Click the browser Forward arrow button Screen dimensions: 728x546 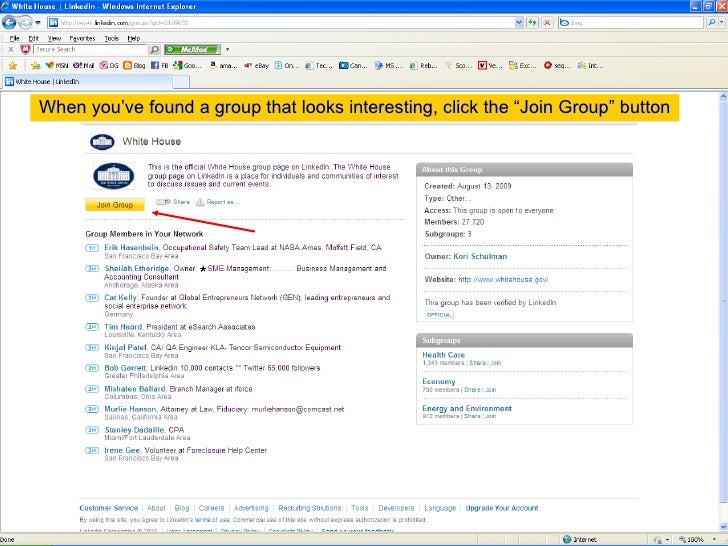pos(25,22)
